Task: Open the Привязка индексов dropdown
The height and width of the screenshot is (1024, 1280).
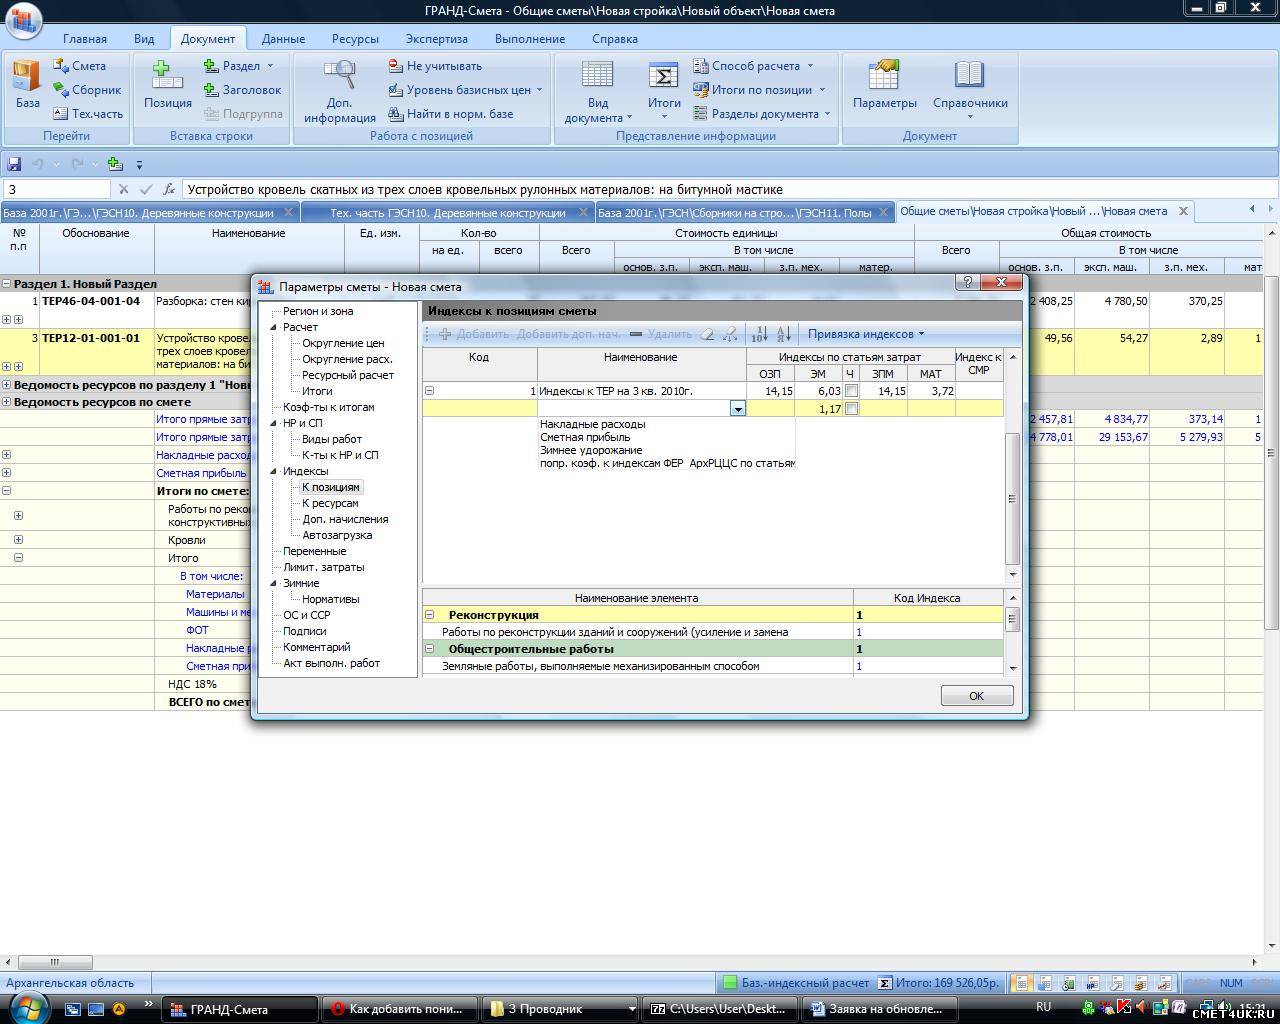Action: pyautogui.click(x=865, y=334)
